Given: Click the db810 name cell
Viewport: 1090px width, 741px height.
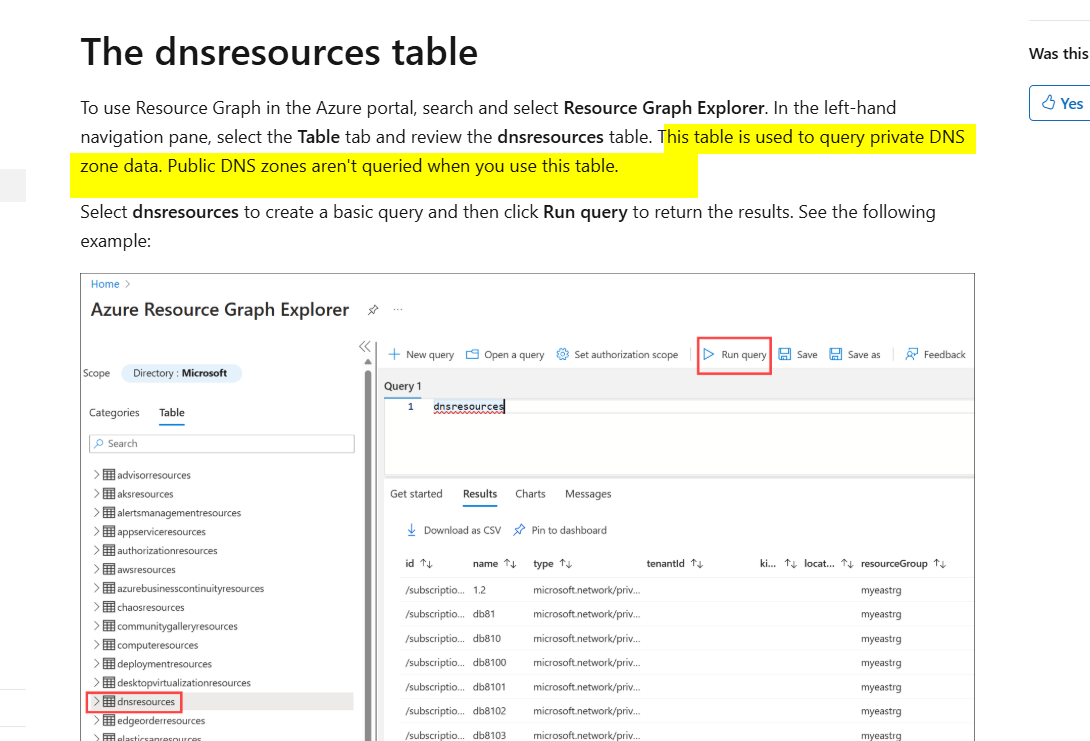Looking at the screenshot, I should pyautogui.click(x=487, y=639).
